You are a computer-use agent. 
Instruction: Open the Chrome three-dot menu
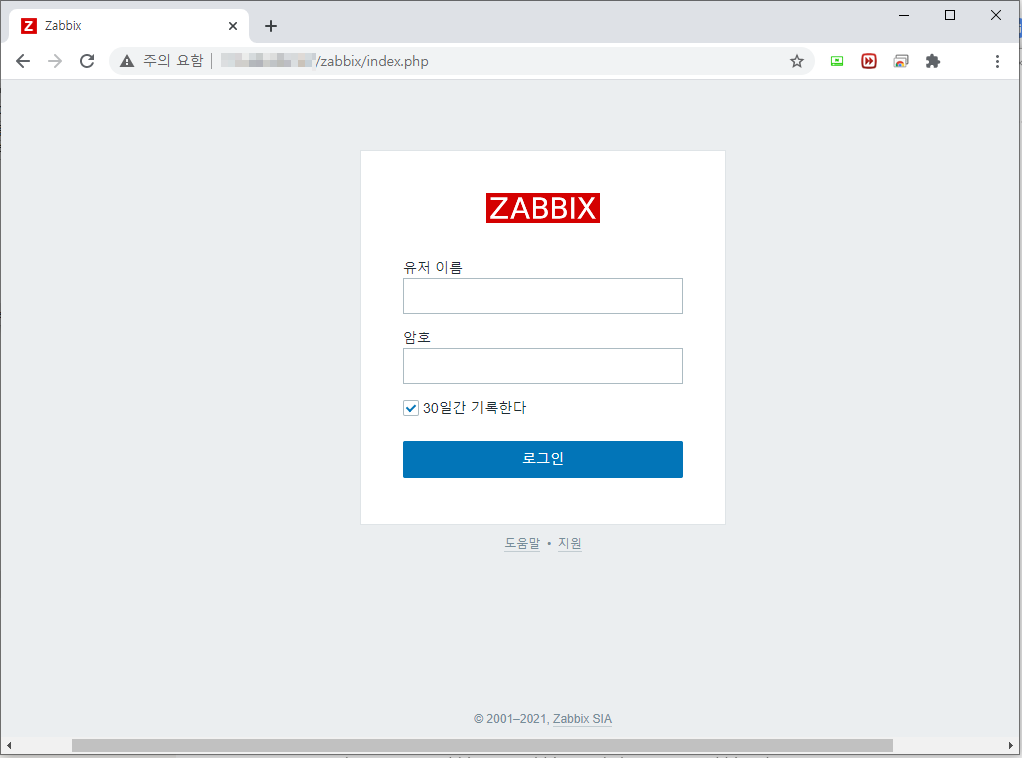click(x=997, y=61)
